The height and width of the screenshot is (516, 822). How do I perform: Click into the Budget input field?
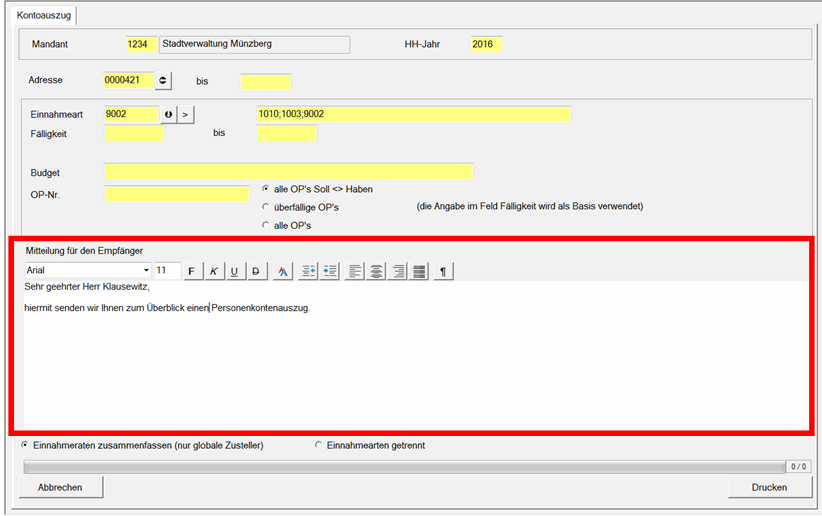[288, 172]
